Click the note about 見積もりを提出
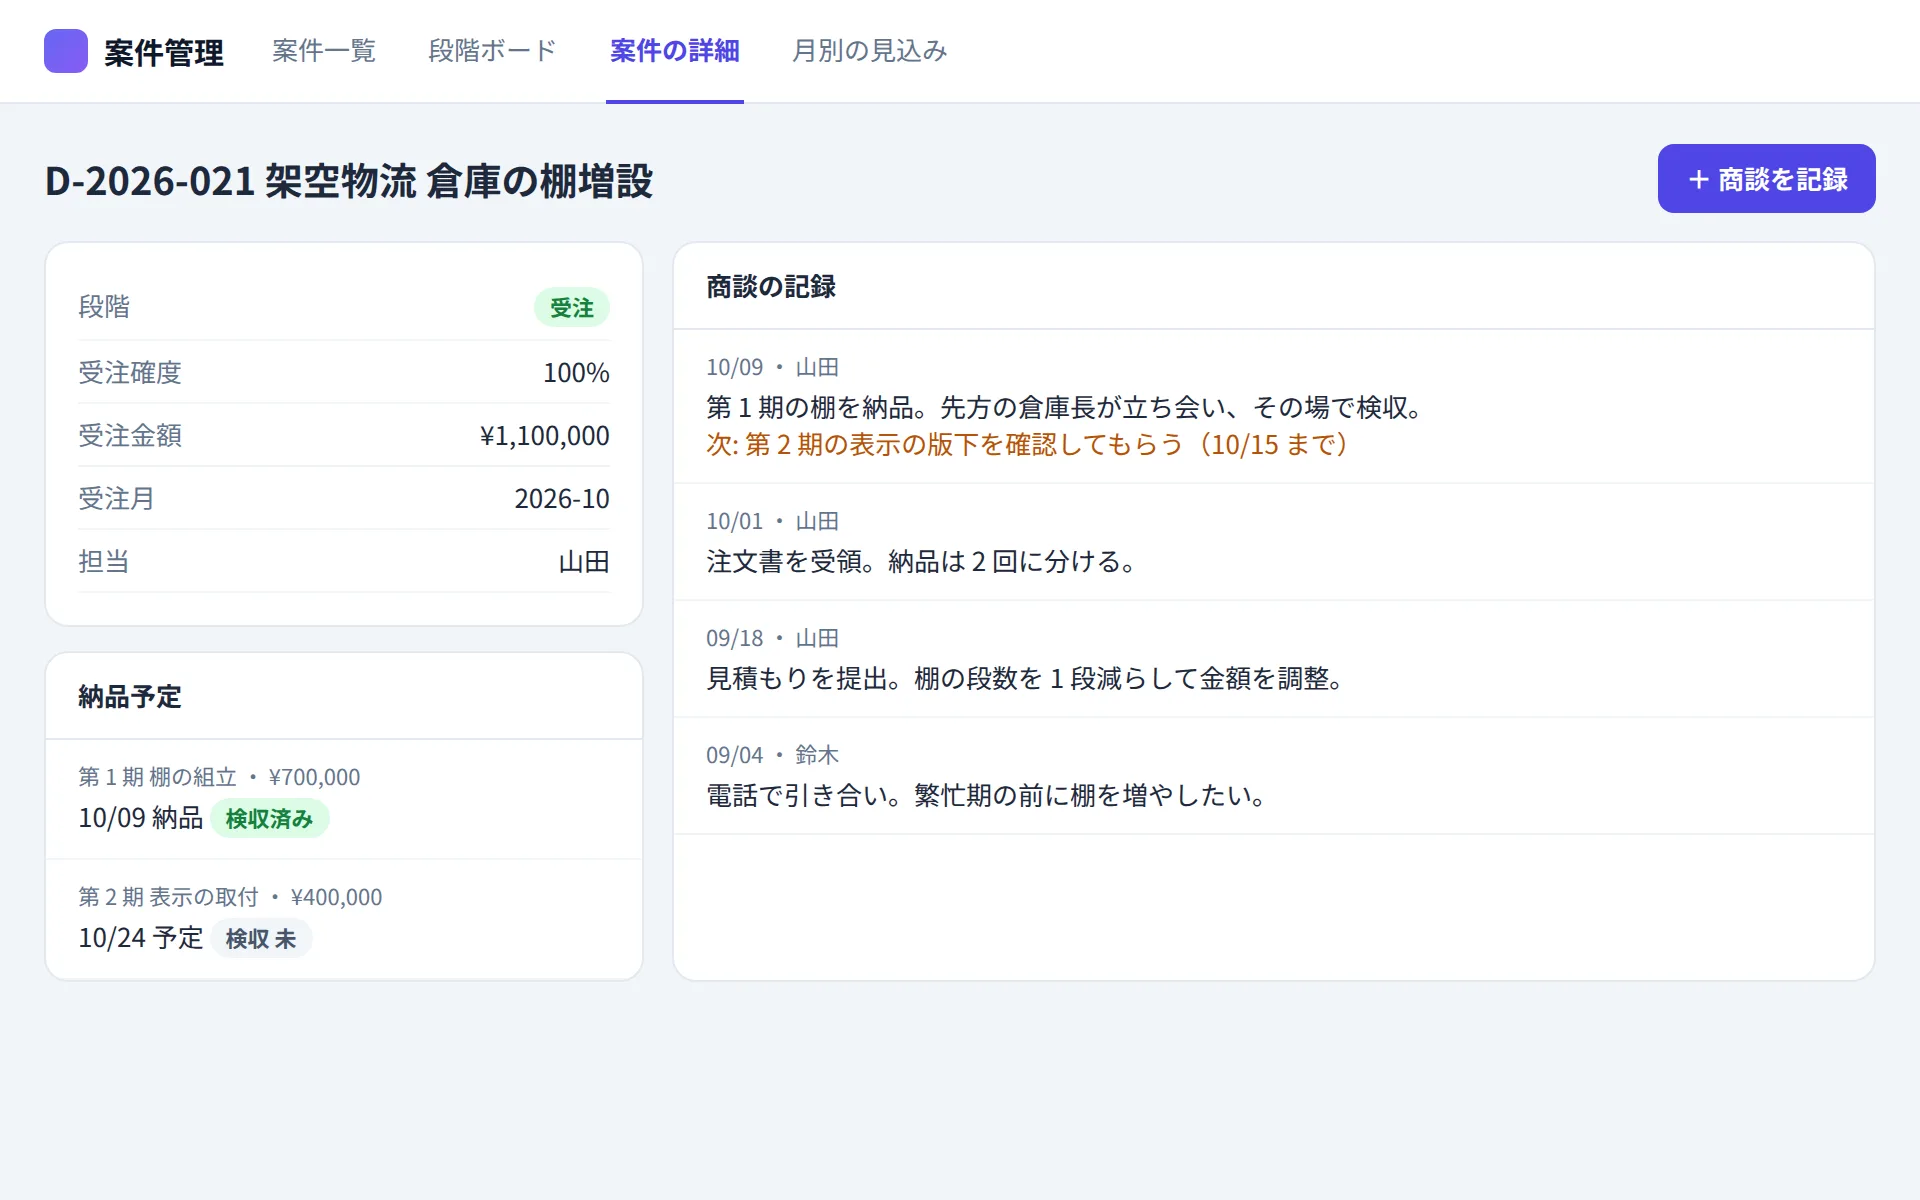Image resolution: width=1920 pixels, height=1200 pixels. (x=1026, y=679)
